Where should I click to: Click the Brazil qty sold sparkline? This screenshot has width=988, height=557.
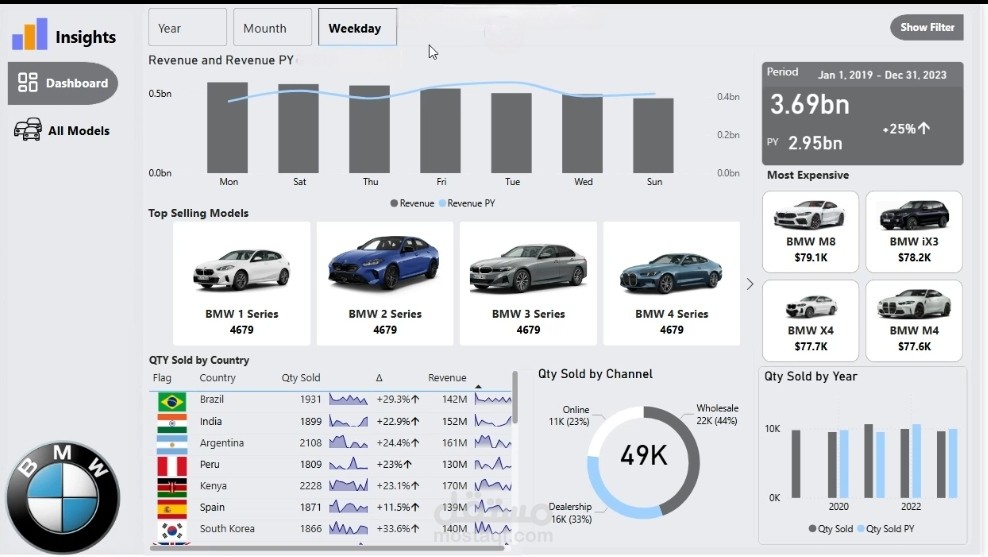(x=348, y=399)
